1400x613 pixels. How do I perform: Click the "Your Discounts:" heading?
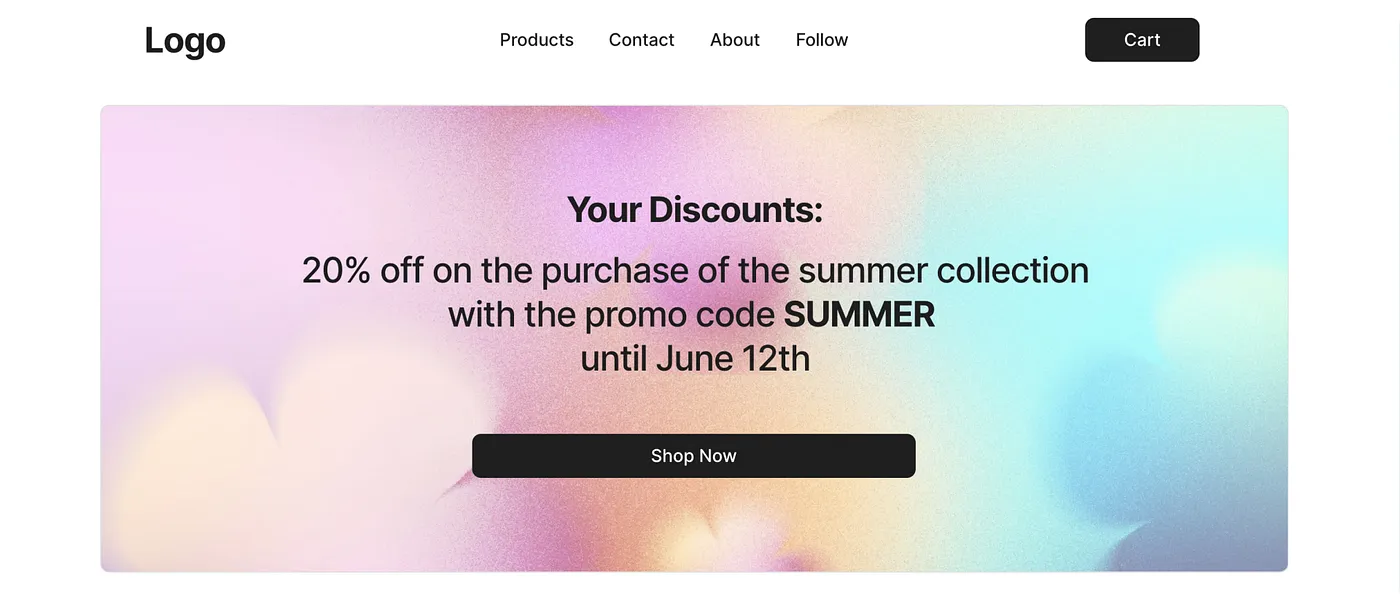[695, 210]
